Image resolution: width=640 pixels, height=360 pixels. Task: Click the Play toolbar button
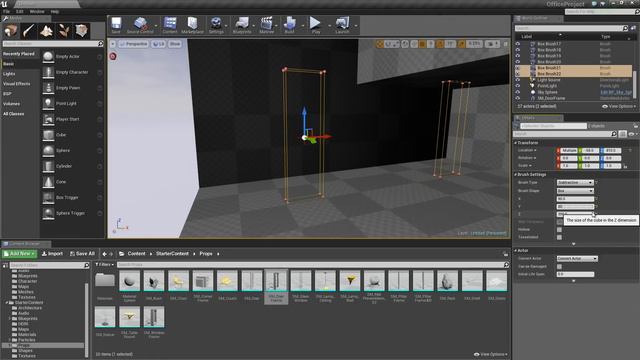(x=316, y=25)
